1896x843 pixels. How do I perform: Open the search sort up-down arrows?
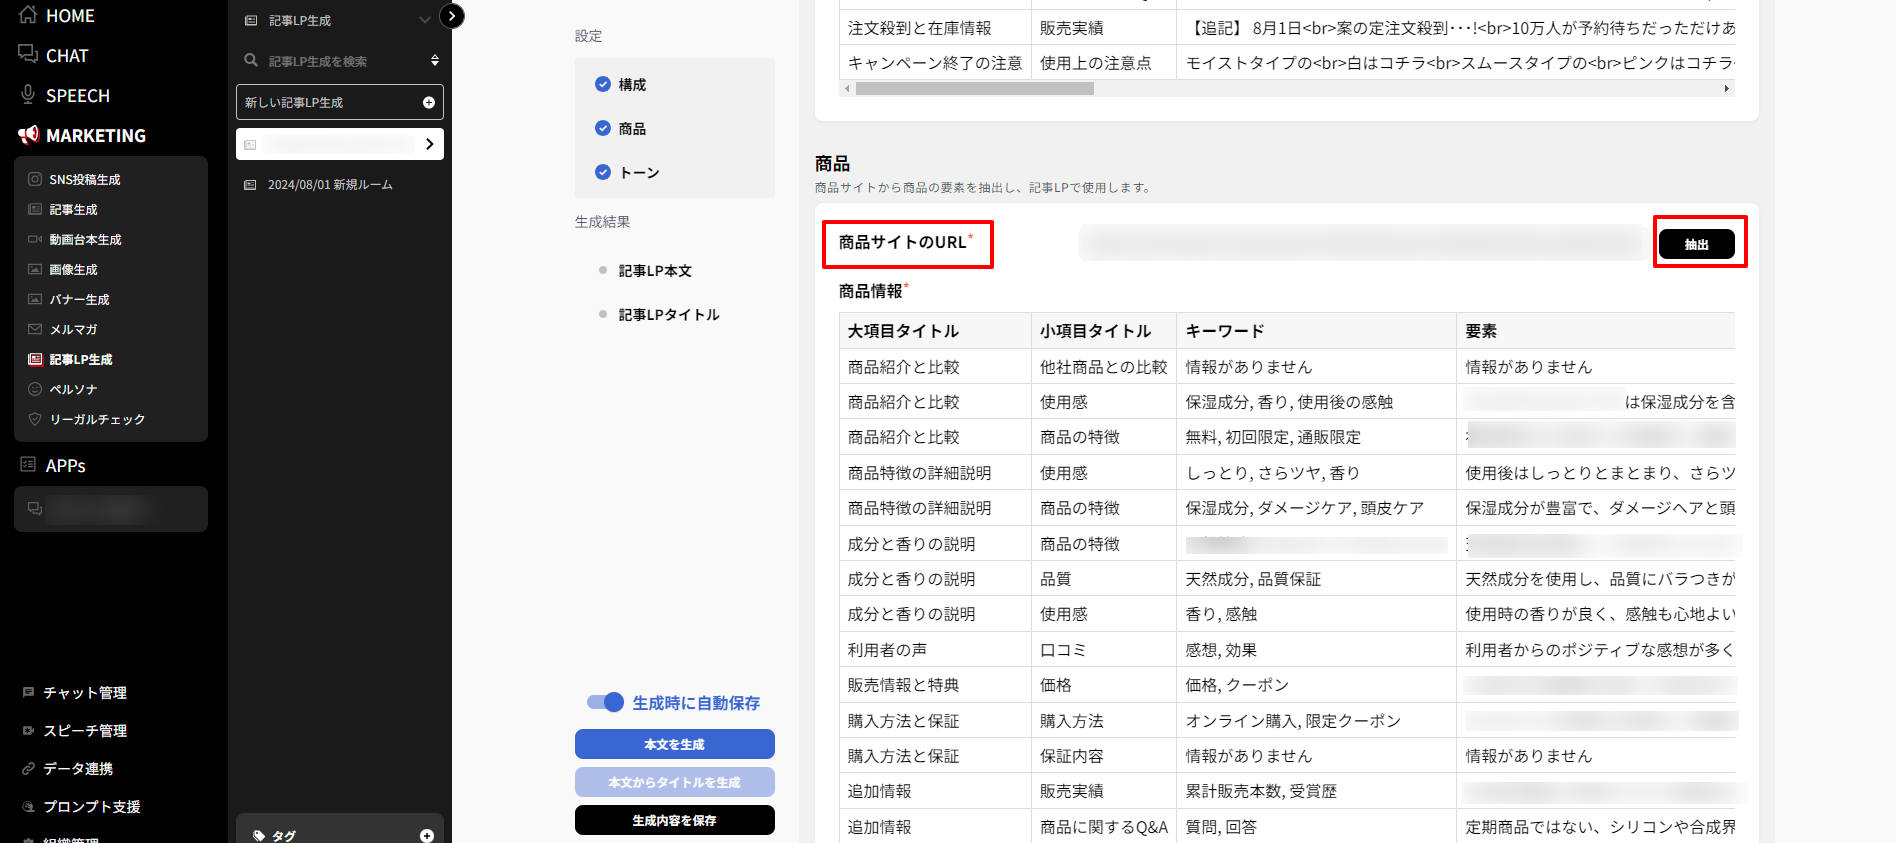pyautogui.click(x=435, y=61)
